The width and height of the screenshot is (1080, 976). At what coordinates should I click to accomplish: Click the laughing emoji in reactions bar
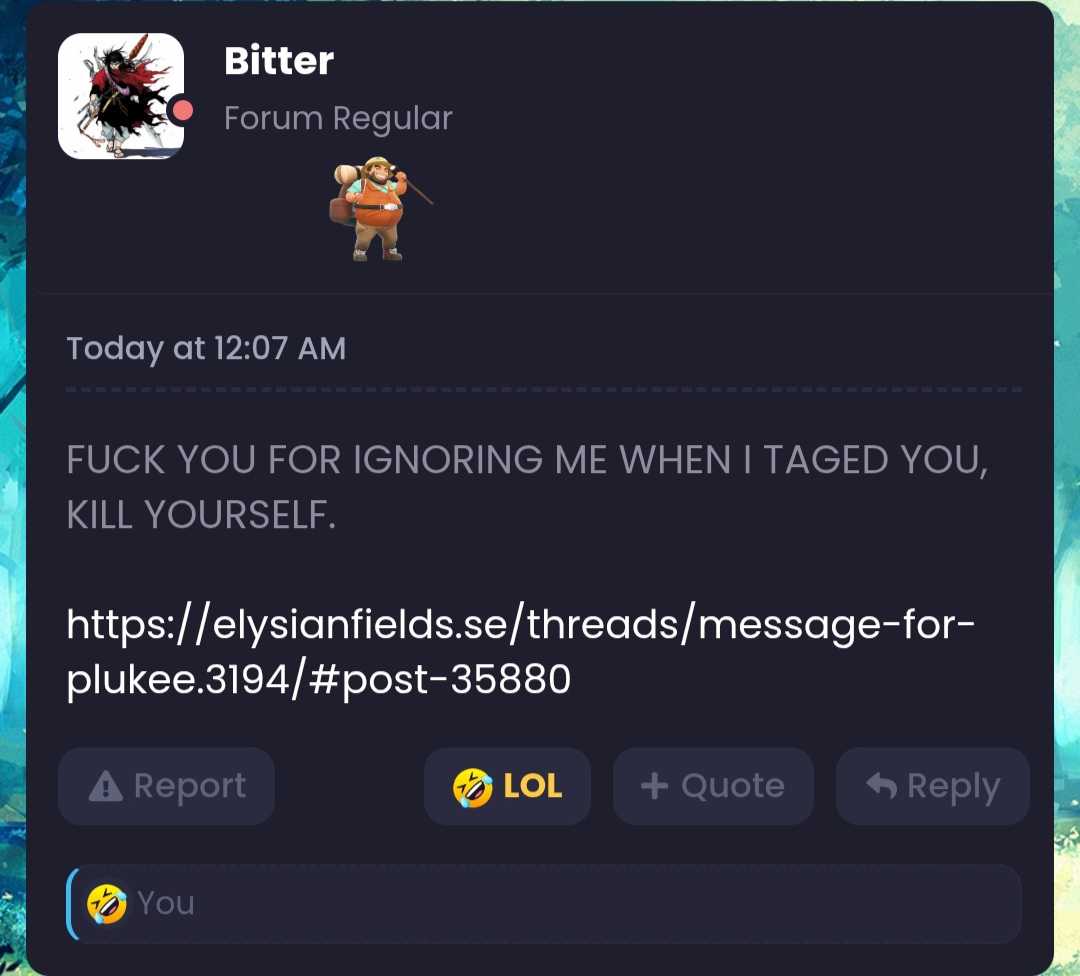point(106,904)
